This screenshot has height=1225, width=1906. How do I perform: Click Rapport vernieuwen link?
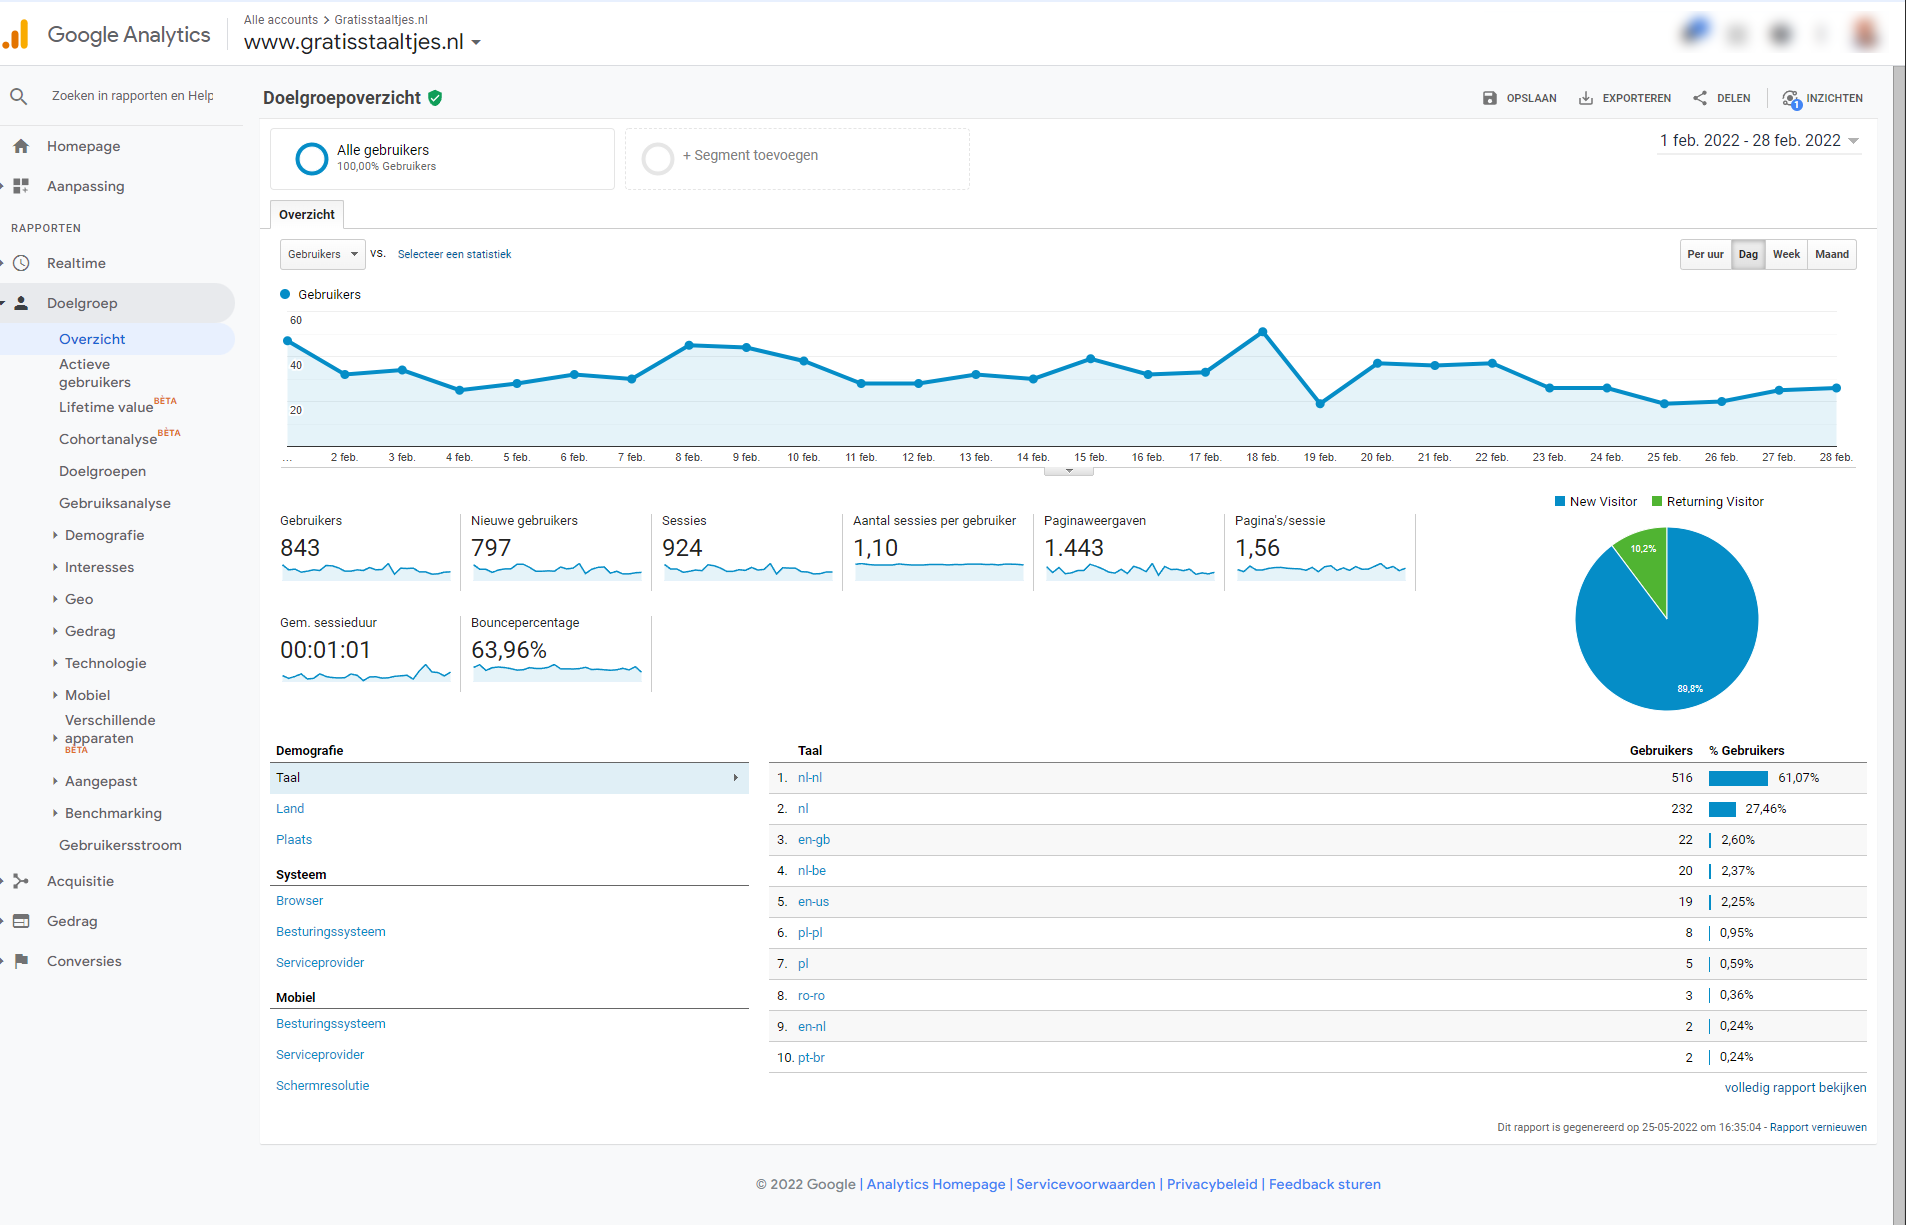click(x=1818, y=1128)
